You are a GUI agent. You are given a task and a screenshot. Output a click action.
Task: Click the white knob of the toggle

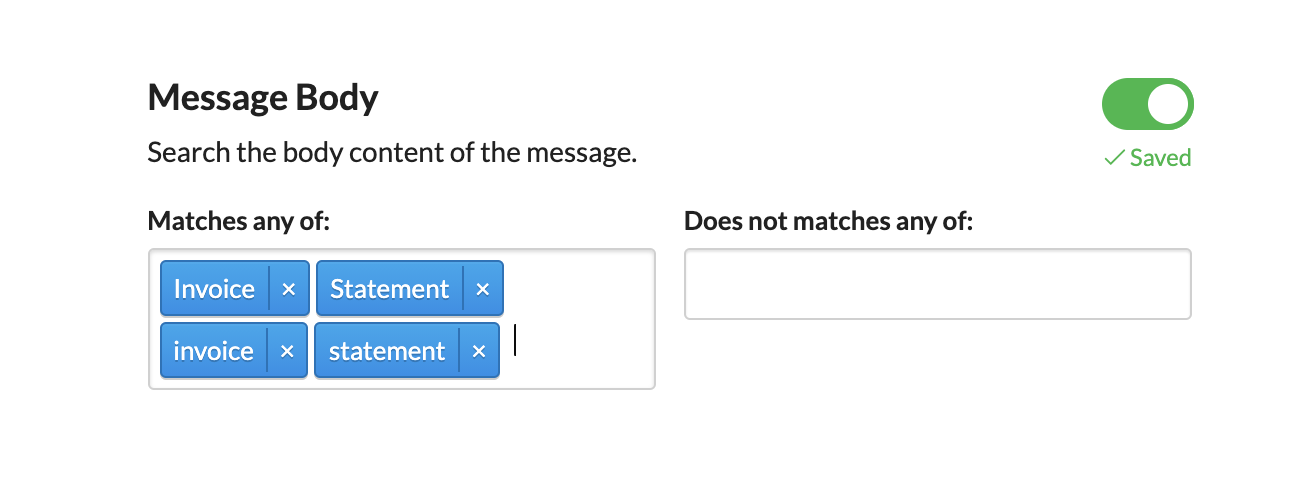[x=1167, y=104]
